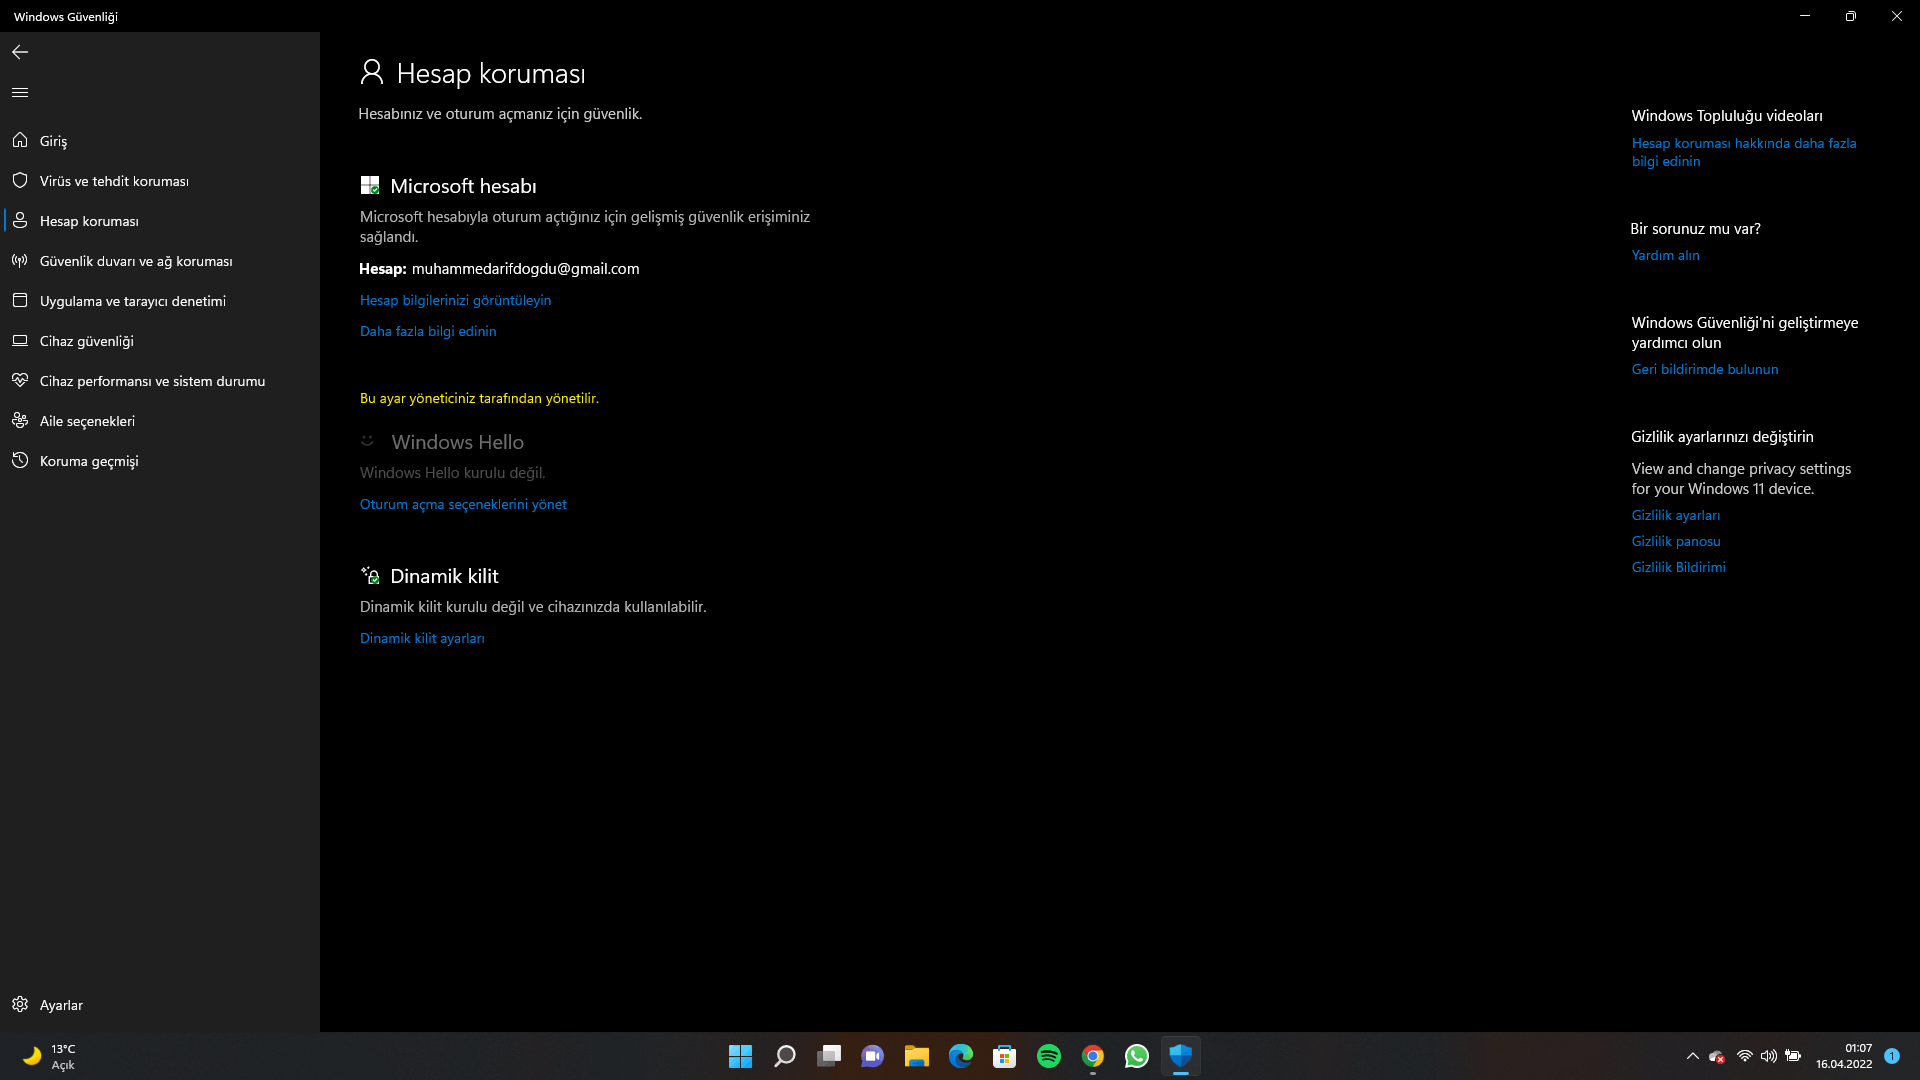Open Koruma geçmişi page
The height and width of the screenshot is (1080, 1920).
click(89, 461)
